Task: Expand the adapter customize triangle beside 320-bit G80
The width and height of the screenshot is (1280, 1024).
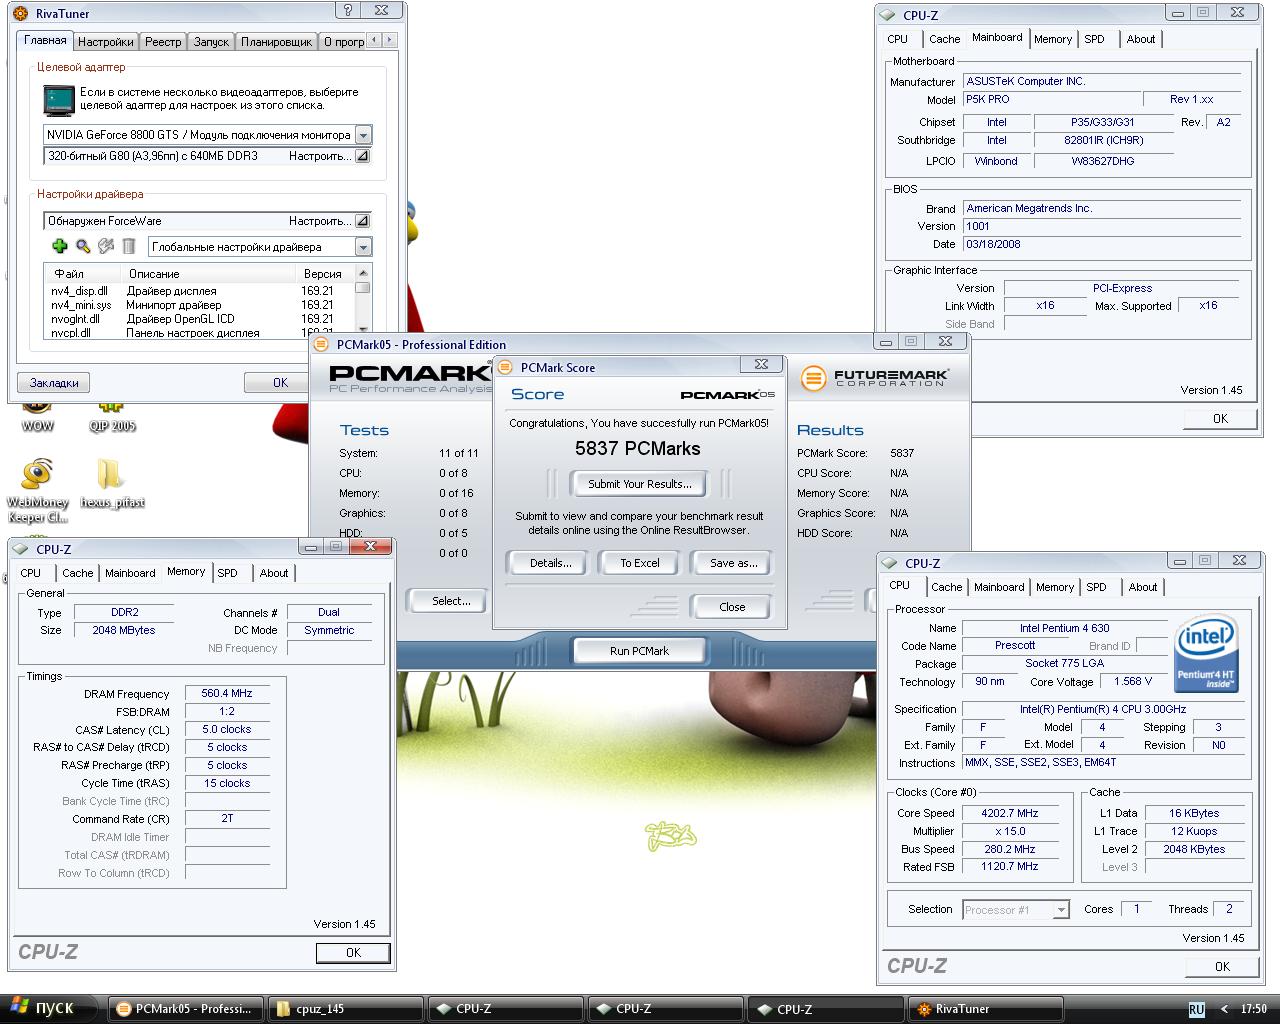Action: [363, 156]
